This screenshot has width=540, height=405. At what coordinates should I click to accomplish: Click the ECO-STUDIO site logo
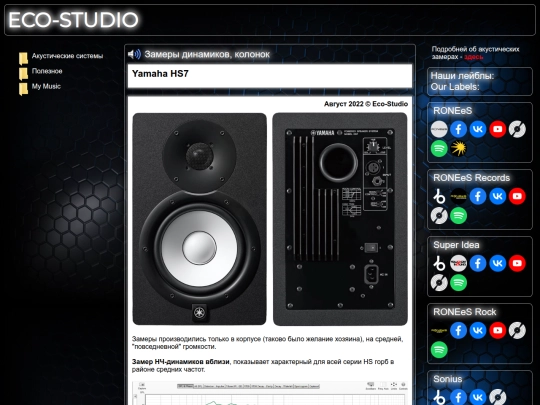point(73,20)
